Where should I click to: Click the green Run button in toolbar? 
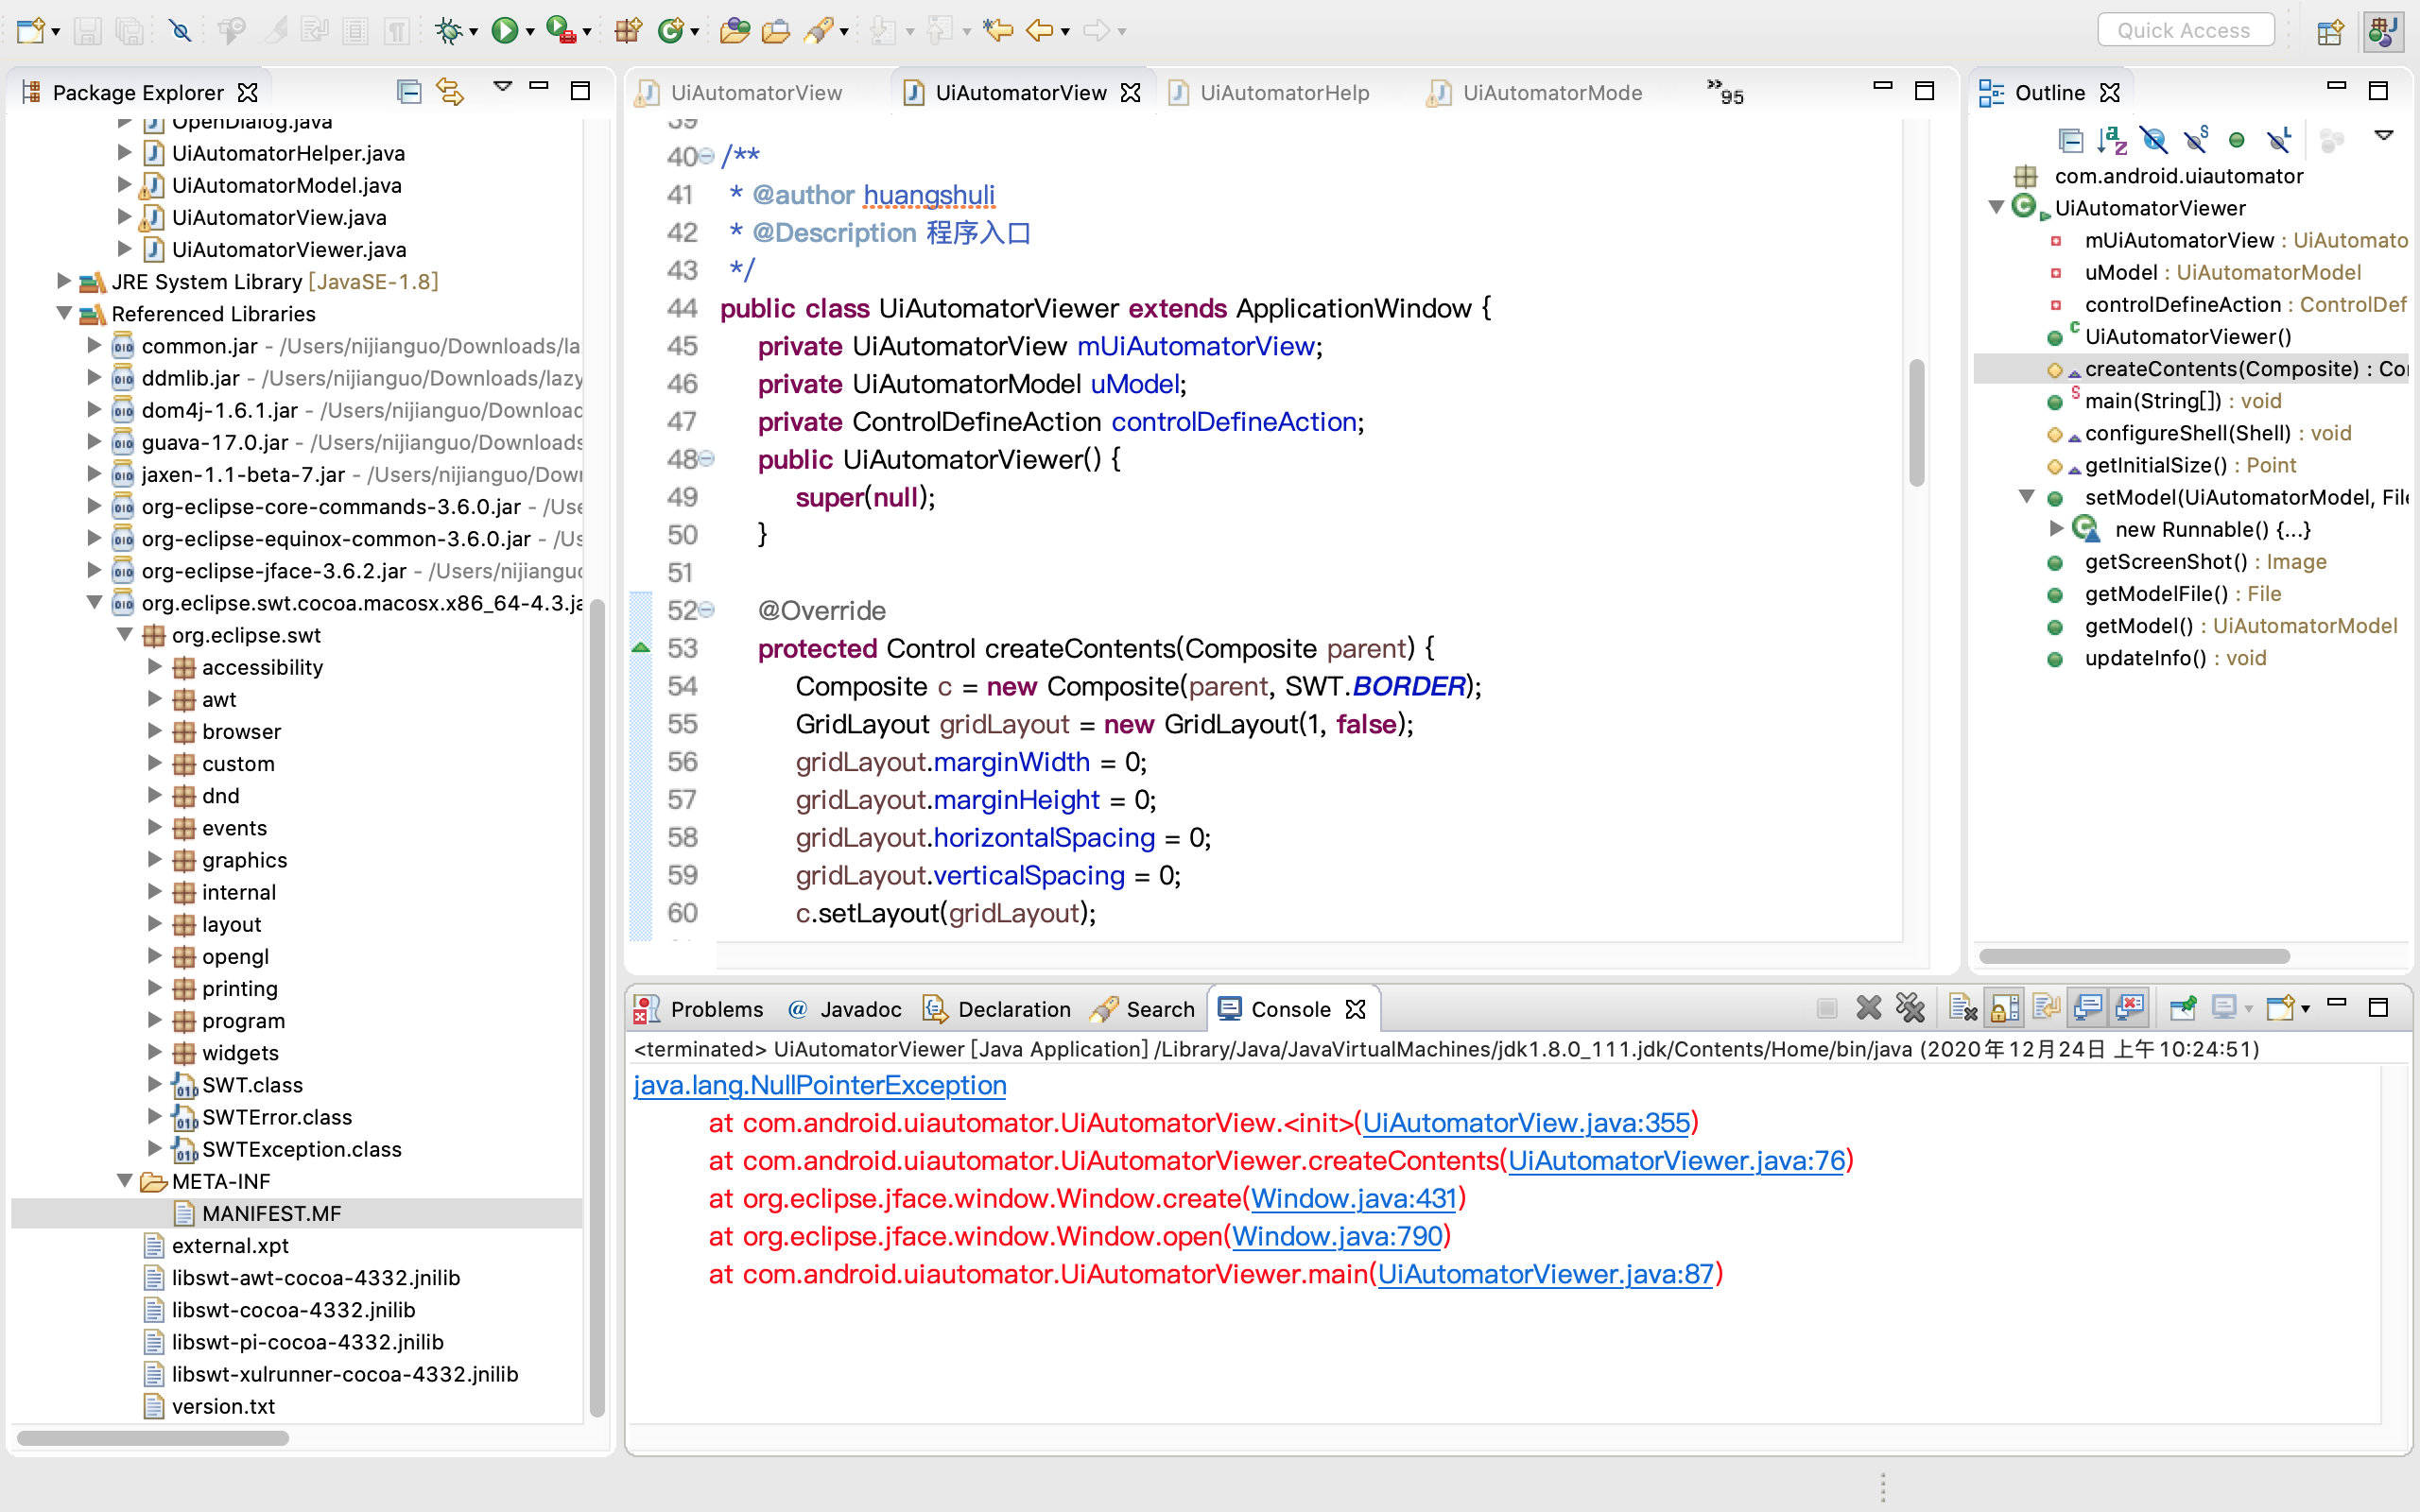point(505,31)
